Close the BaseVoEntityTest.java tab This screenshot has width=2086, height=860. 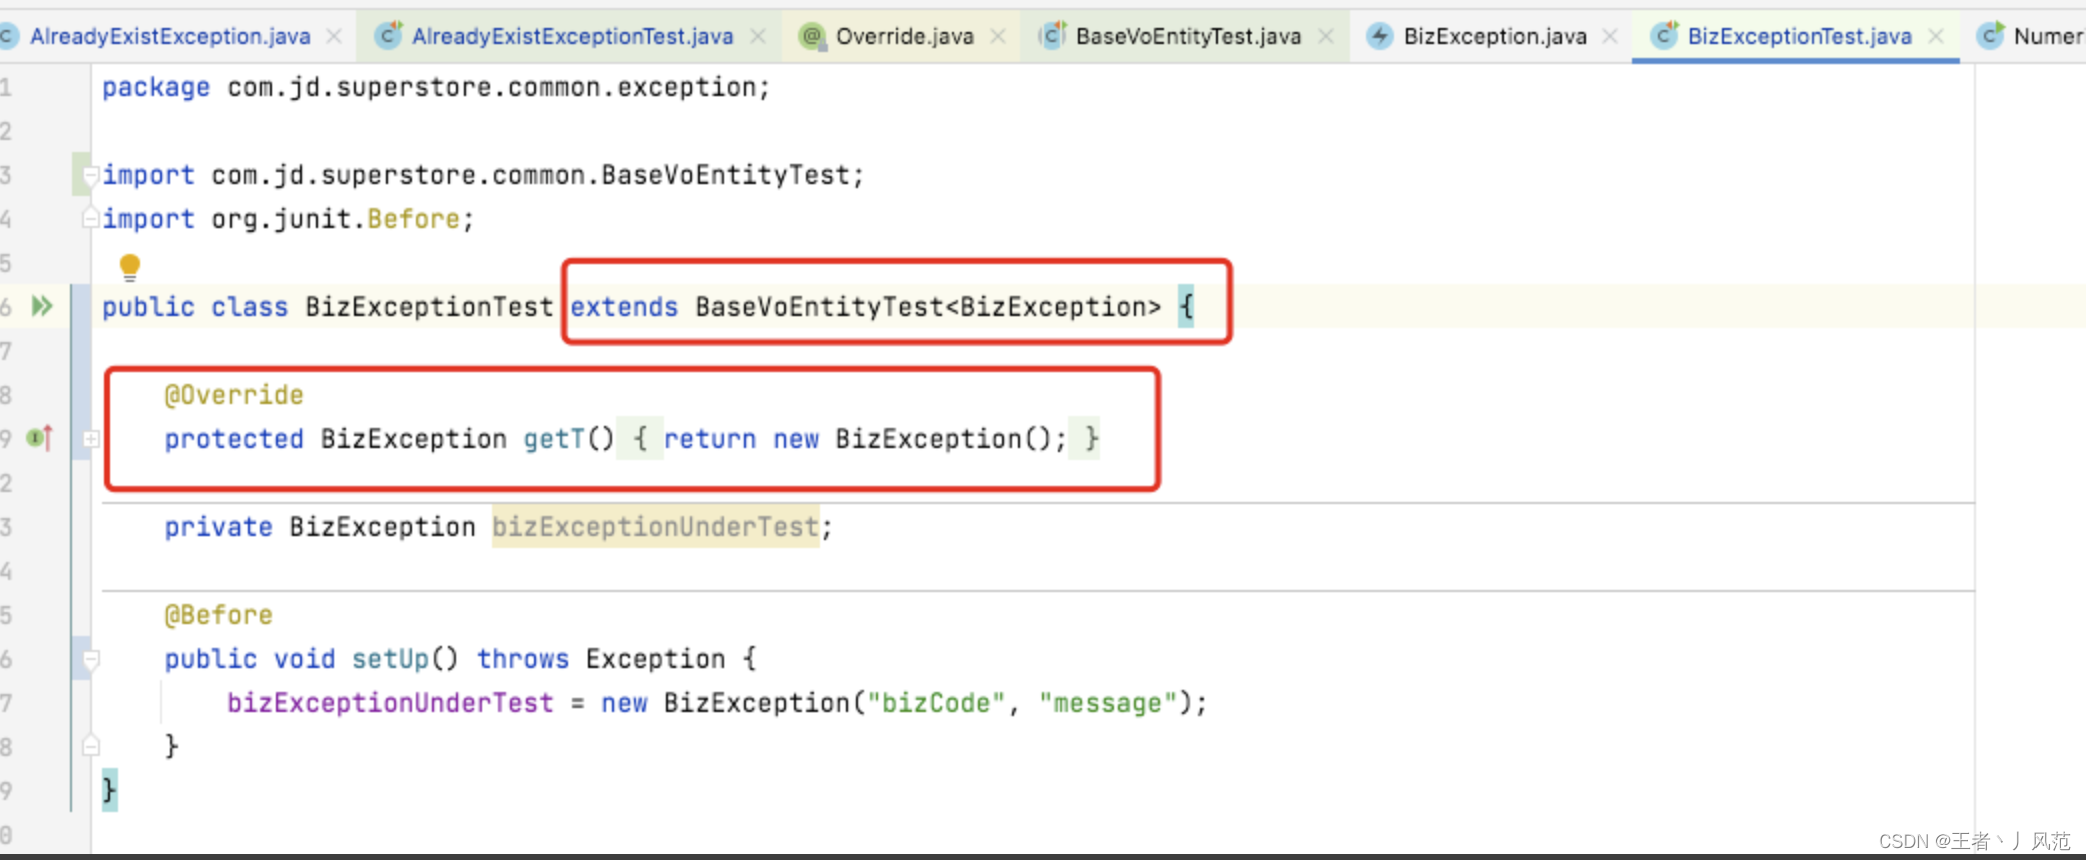[x=1326, y=37]
